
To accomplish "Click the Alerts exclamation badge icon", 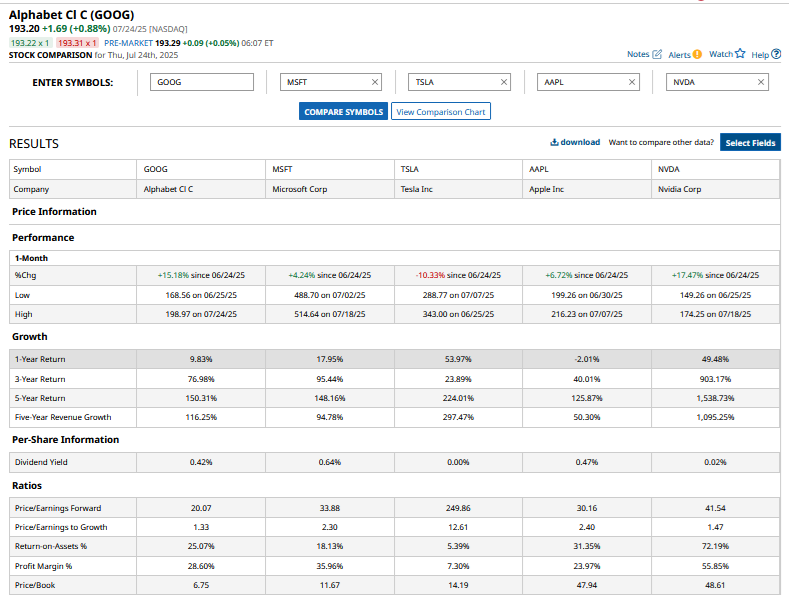I will click(x=697, y=54).
